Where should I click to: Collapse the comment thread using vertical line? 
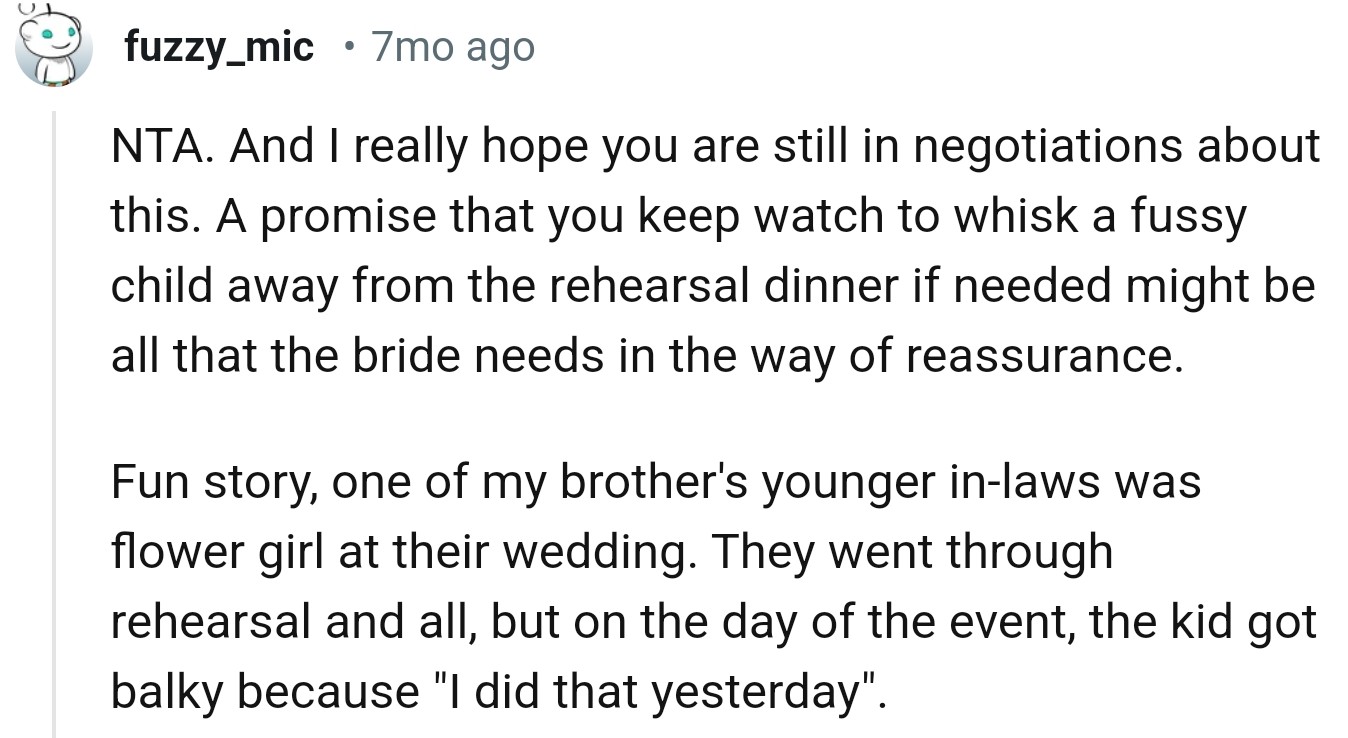coord(55,420)
